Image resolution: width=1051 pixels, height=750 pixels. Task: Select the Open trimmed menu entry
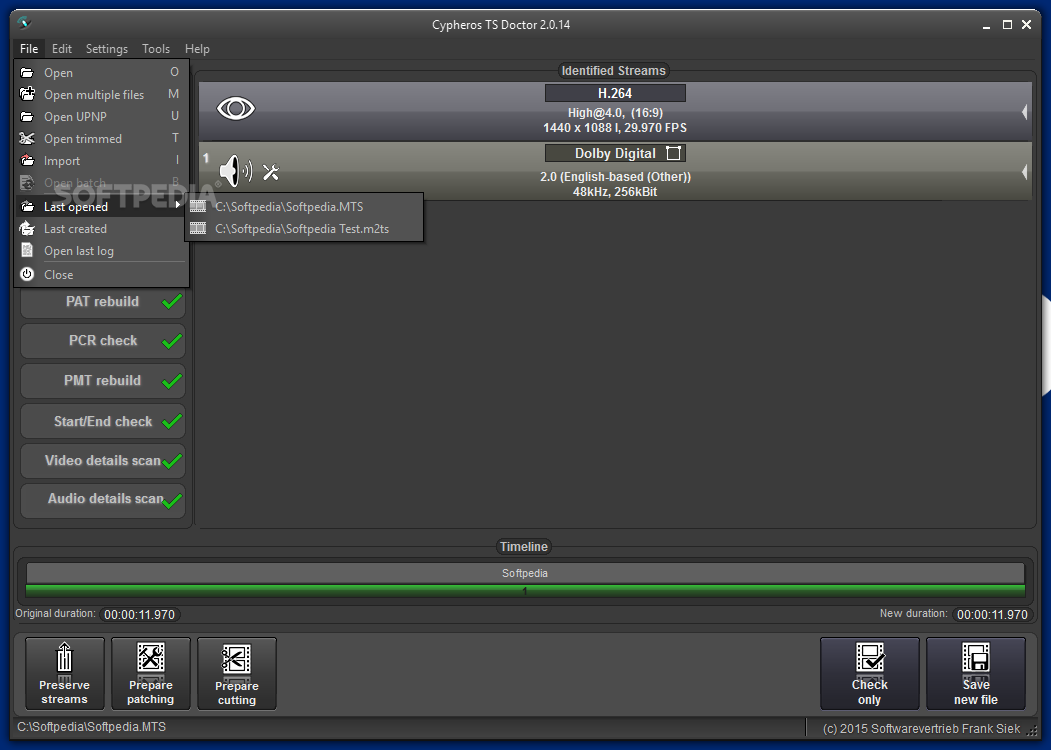point(101,139)
